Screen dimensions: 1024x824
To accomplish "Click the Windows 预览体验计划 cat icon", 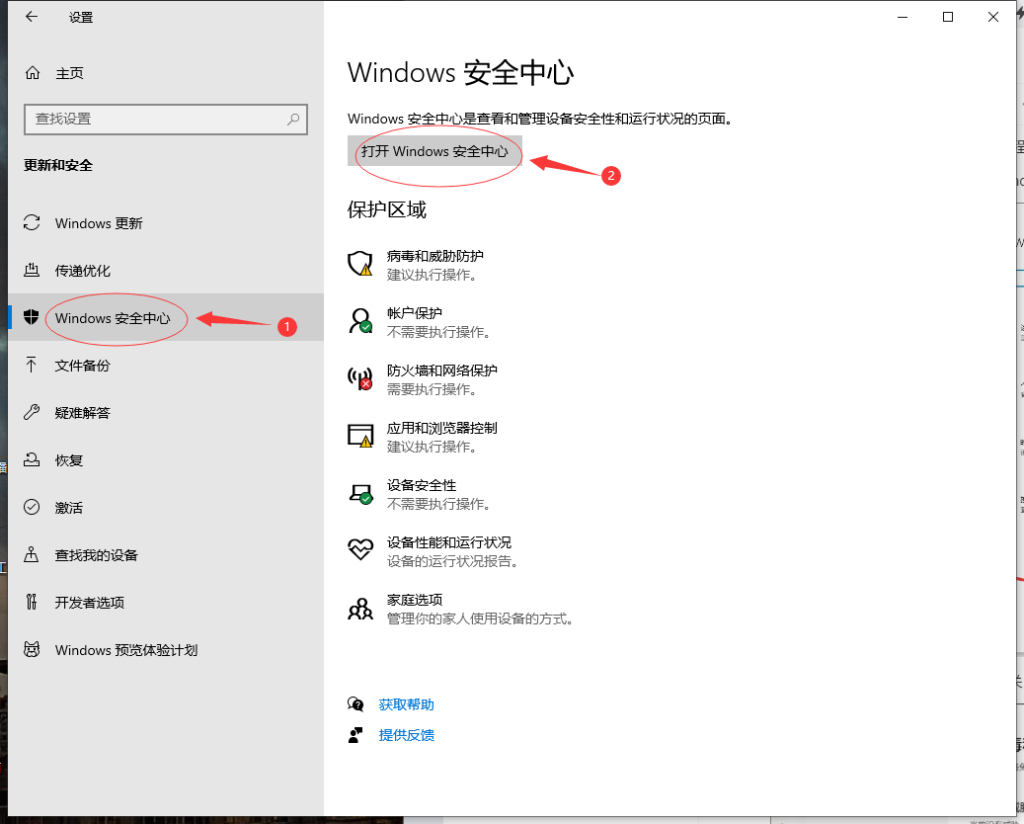I will (31, 649).
